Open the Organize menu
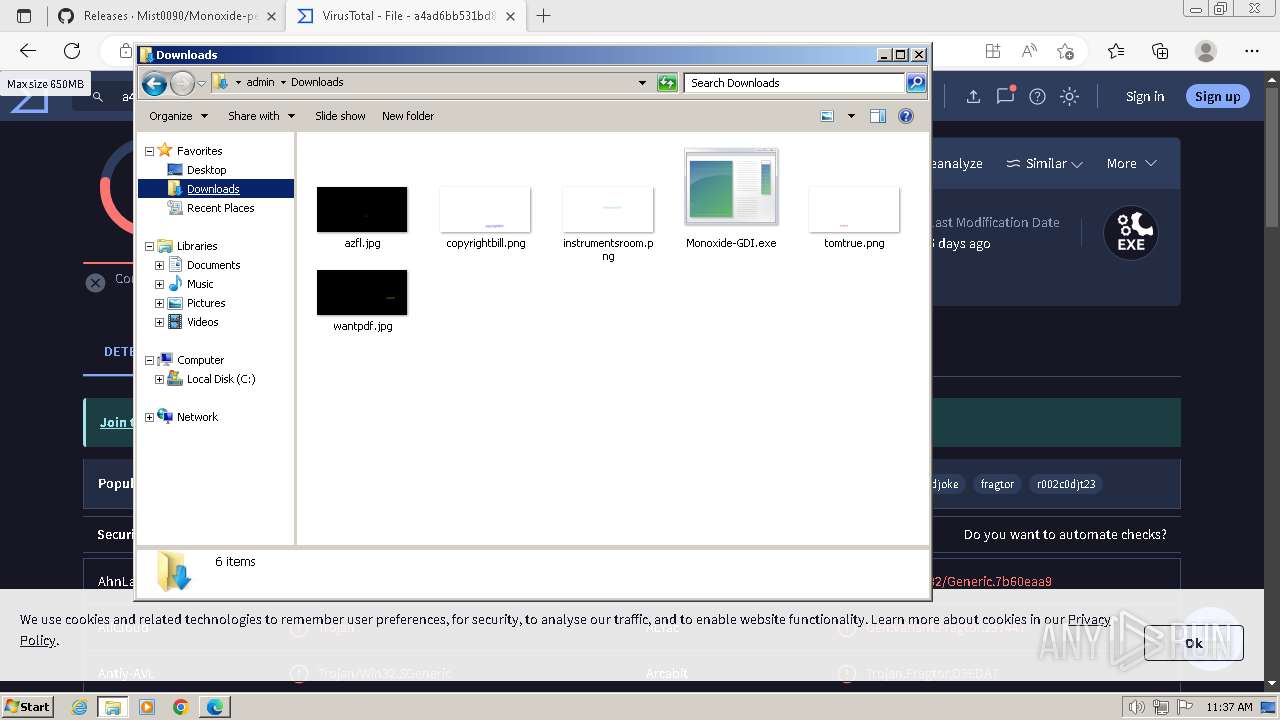1280x720 pixels. (178, 116)
